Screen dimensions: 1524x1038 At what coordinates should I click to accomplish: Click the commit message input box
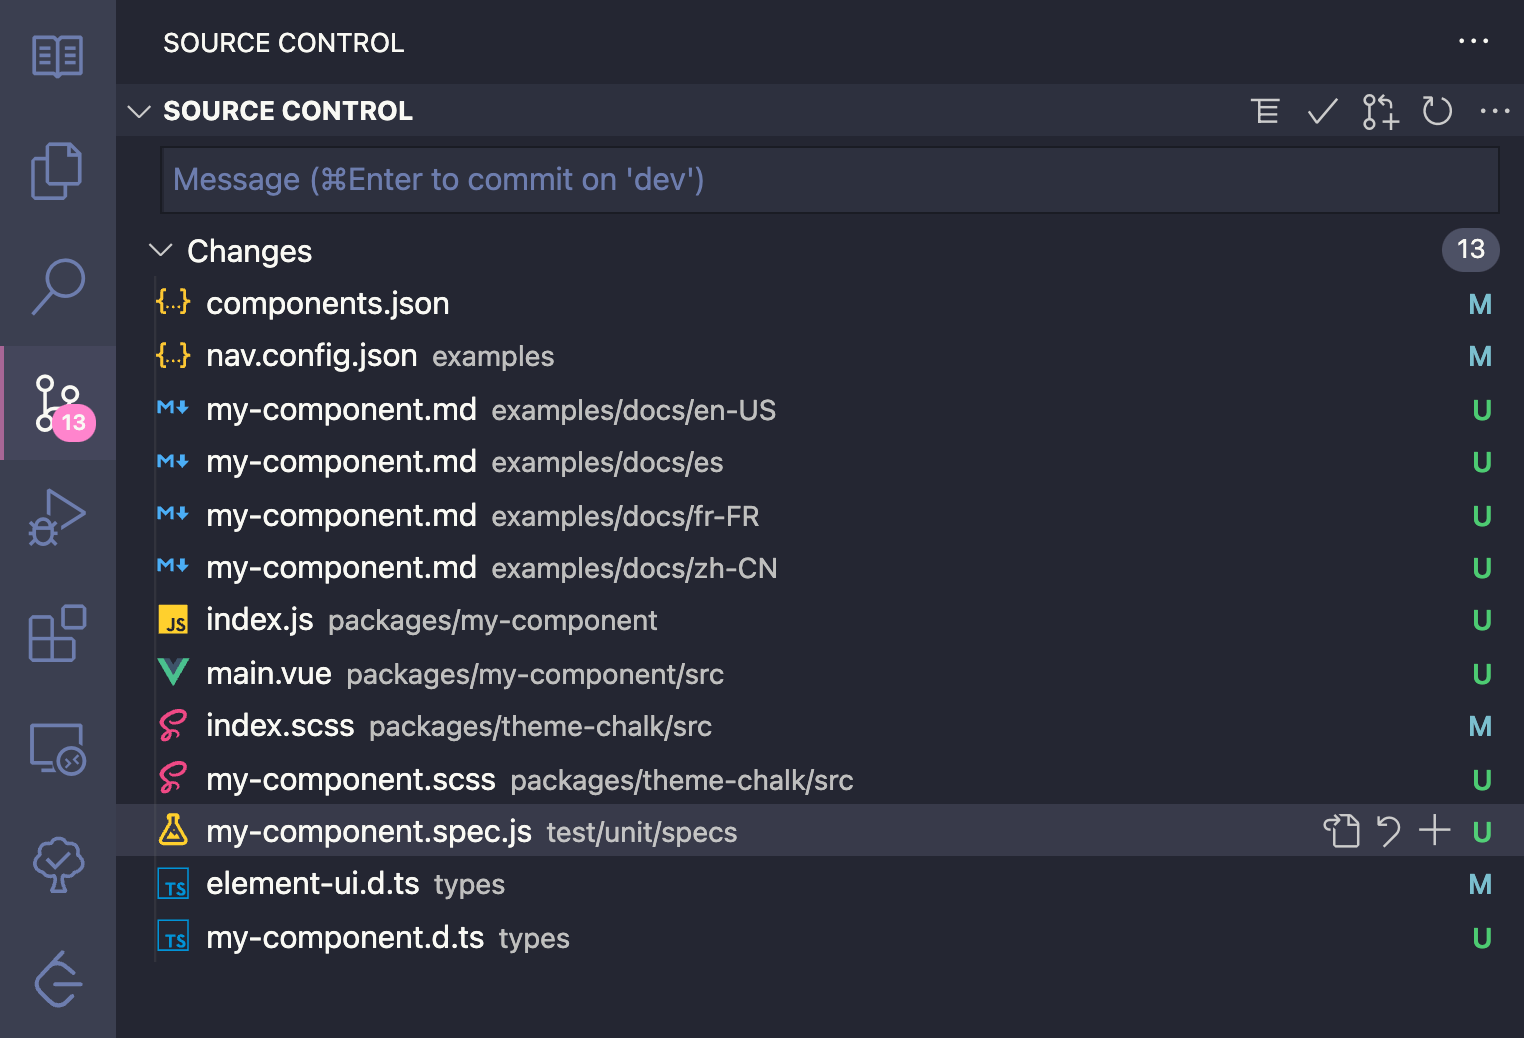click(829, 180)
